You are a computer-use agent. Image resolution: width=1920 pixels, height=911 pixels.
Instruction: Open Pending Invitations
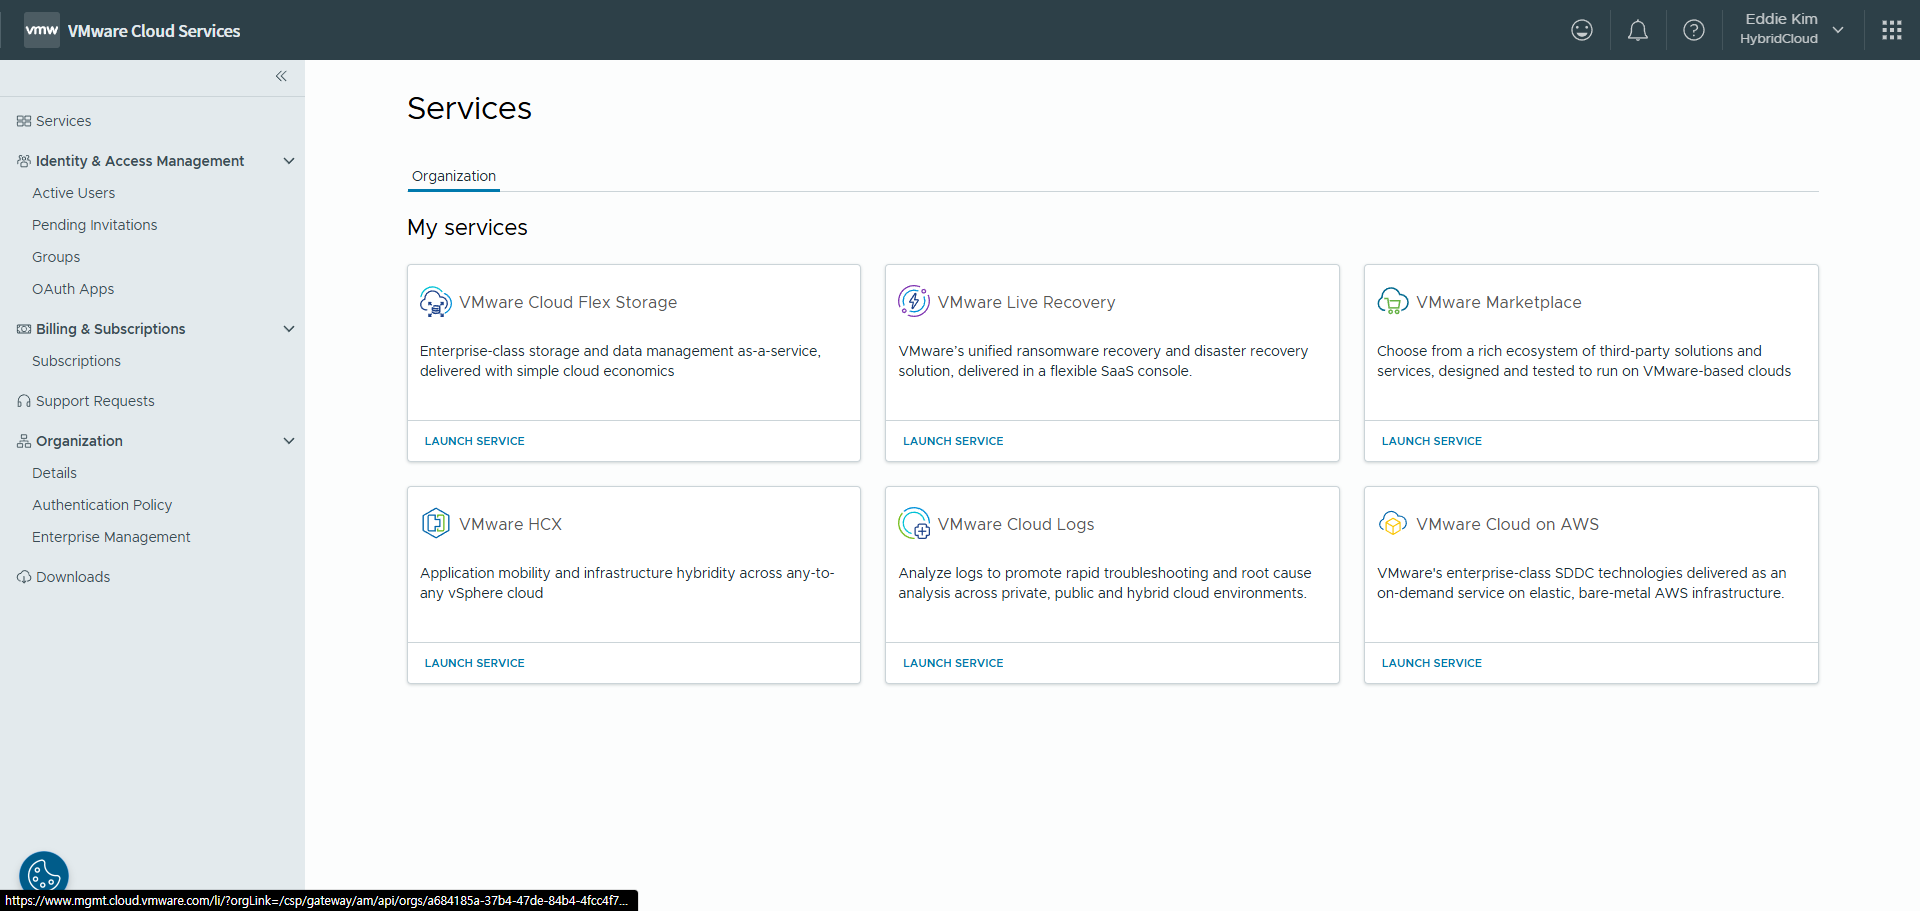(95, 225)
